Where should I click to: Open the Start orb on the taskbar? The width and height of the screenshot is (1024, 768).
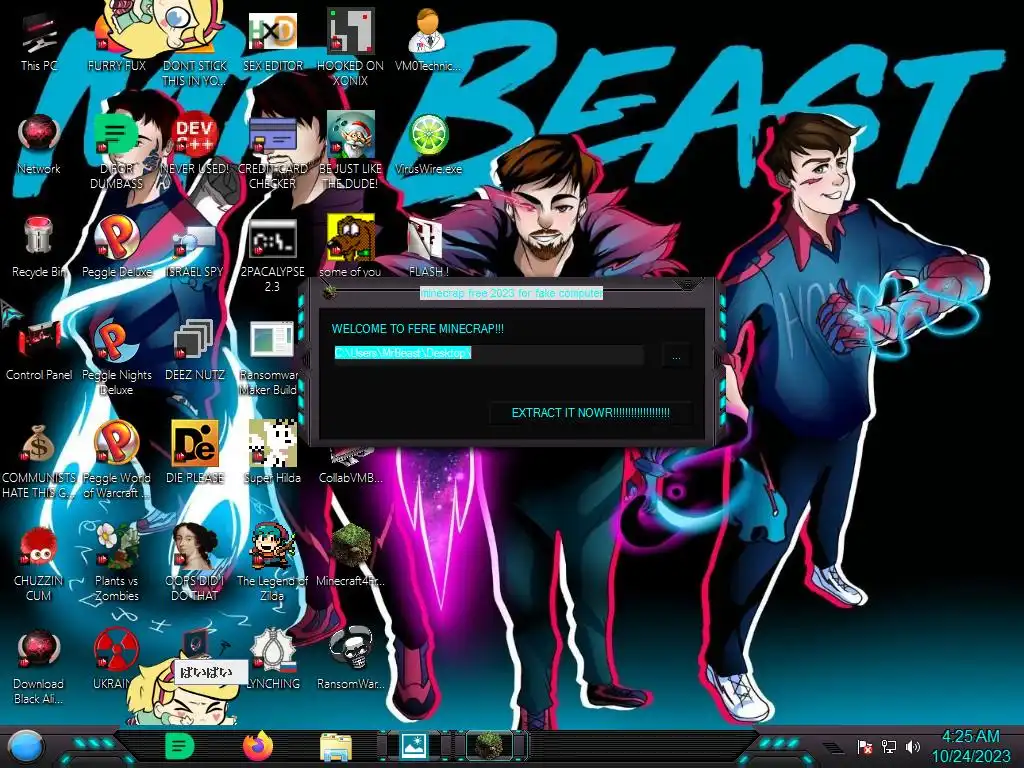tap(26, 746)
